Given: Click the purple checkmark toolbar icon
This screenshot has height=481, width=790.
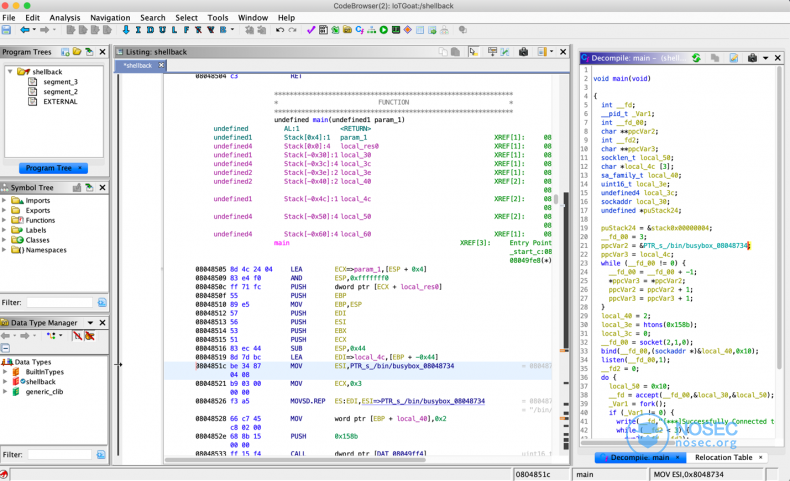Looking at the screenshot, I should [311, 30].
